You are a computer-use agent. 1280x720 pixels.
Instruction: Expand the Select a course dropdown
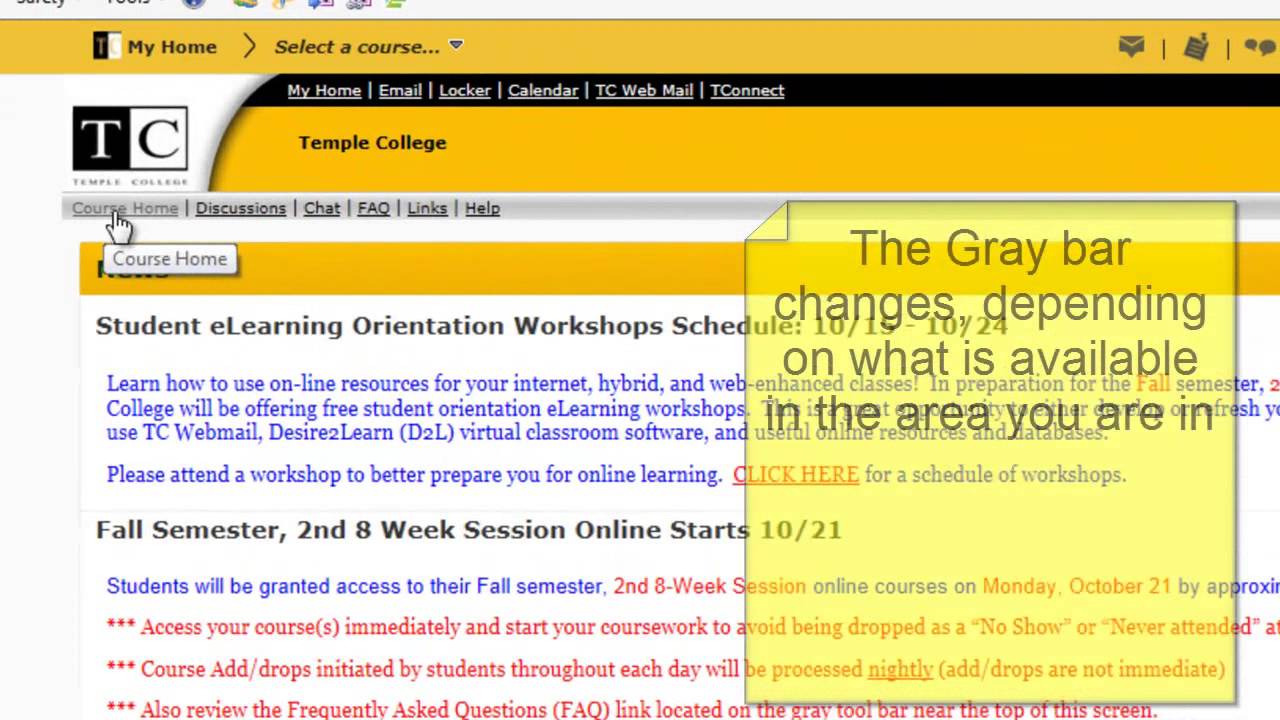[369, 47]
